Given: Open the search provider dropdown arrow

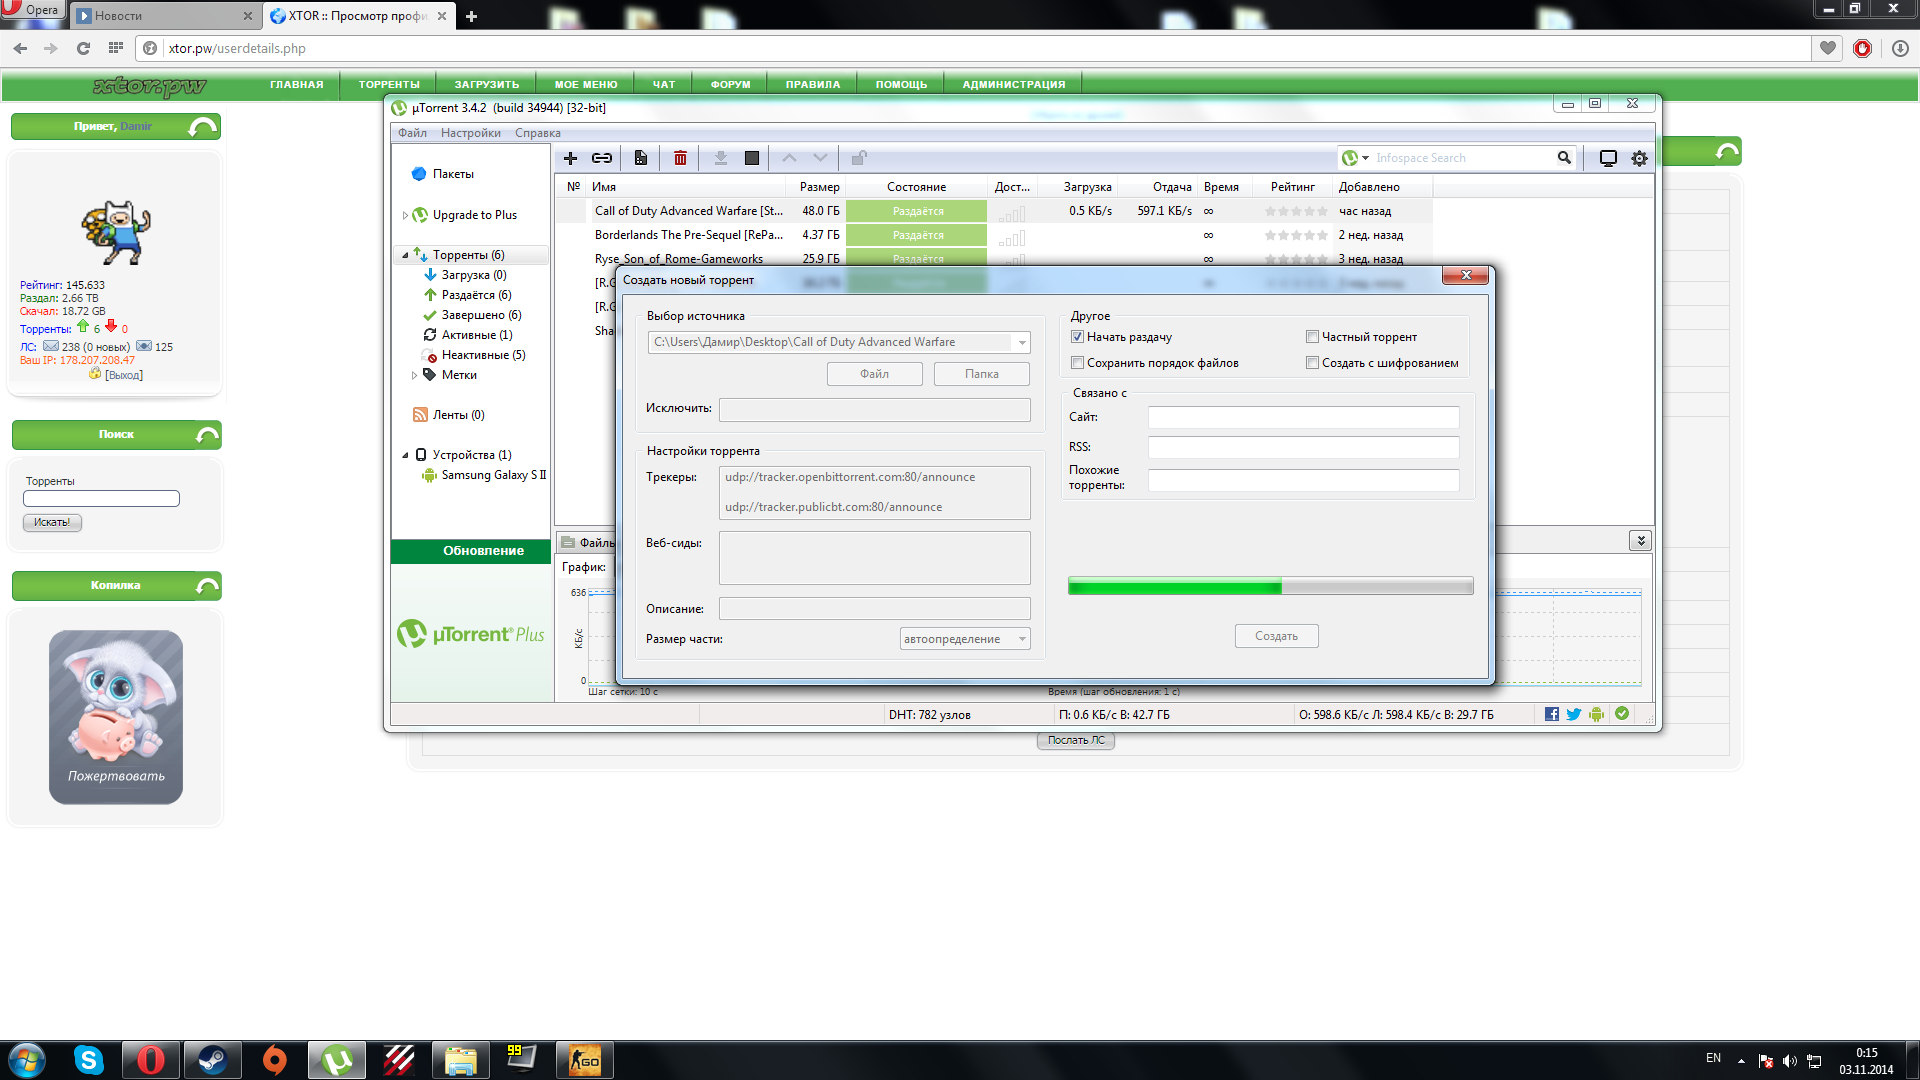Looking at the screenshot, I should click(1365, 158).
